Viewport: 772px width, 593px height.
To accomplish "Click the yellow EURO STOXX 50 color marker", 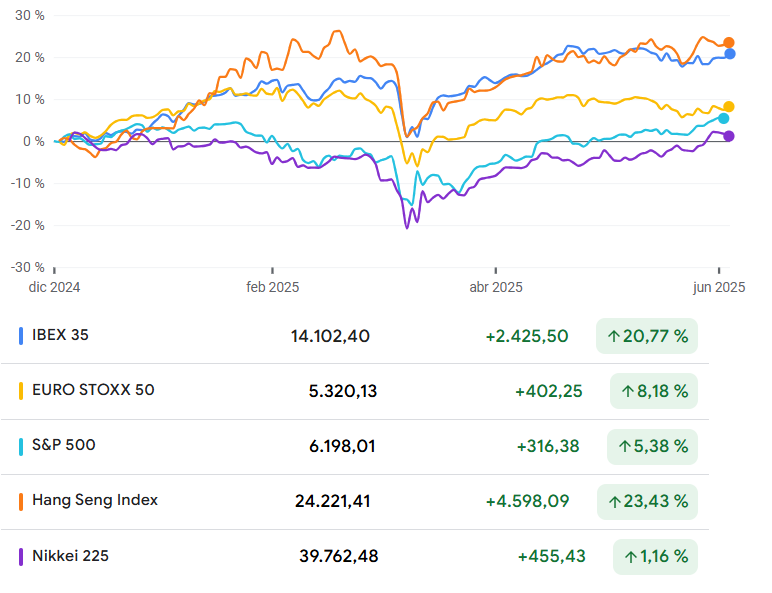I will pos(21,390).
